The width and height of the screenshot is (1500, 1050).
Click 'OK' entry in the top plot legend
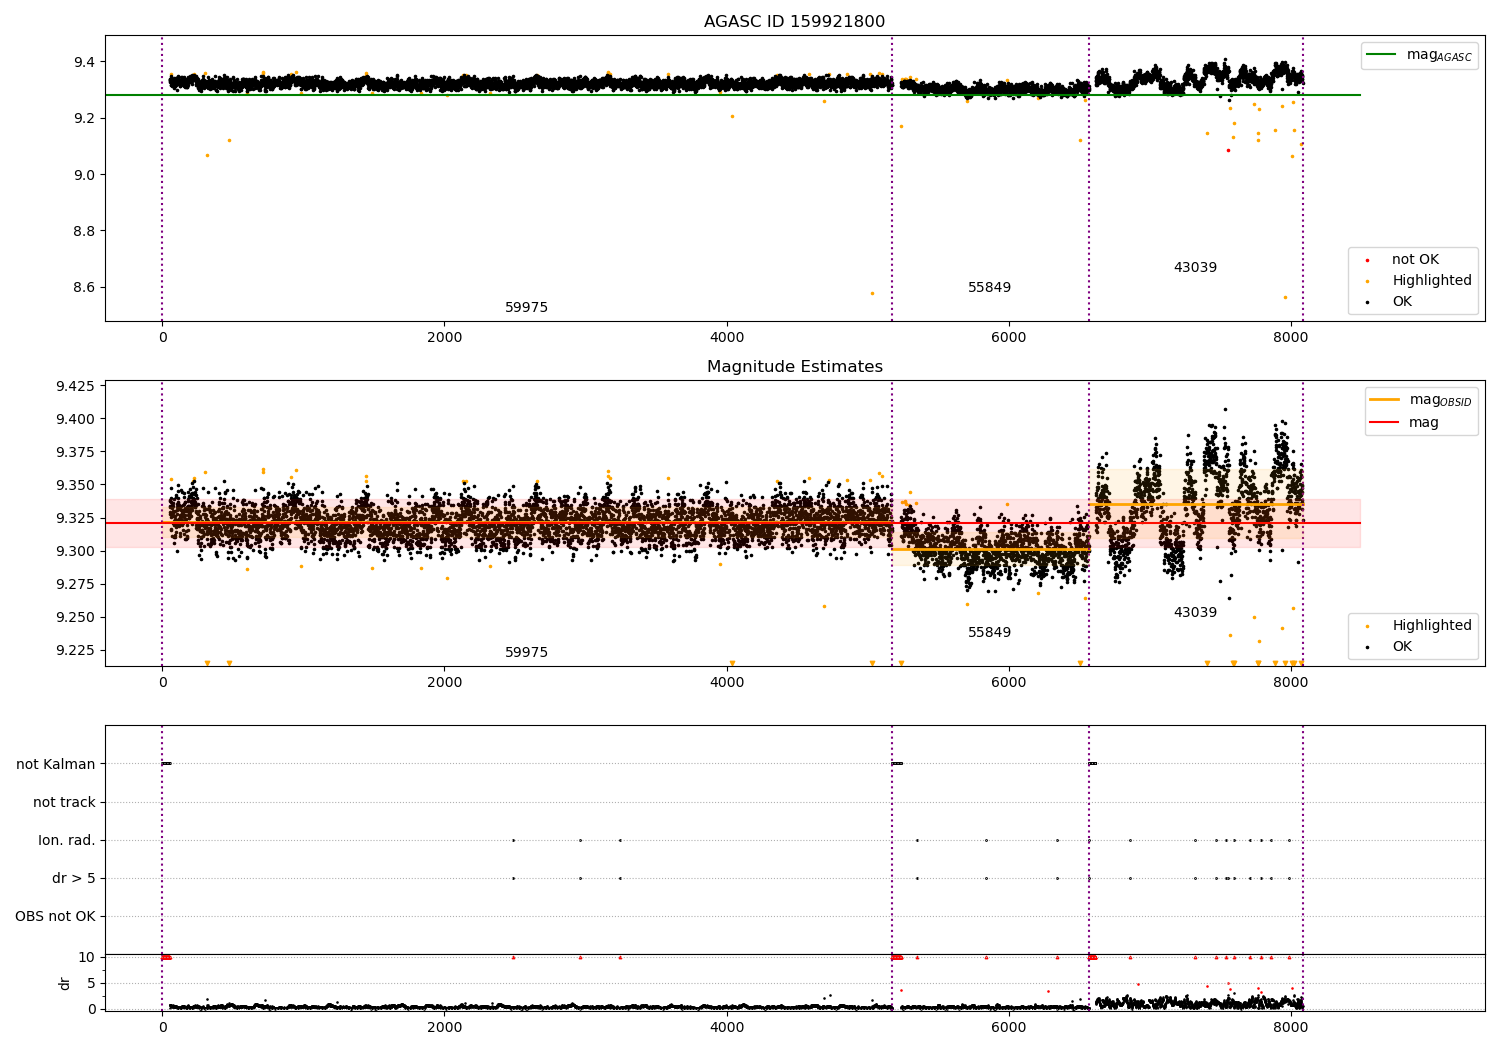1402,302
